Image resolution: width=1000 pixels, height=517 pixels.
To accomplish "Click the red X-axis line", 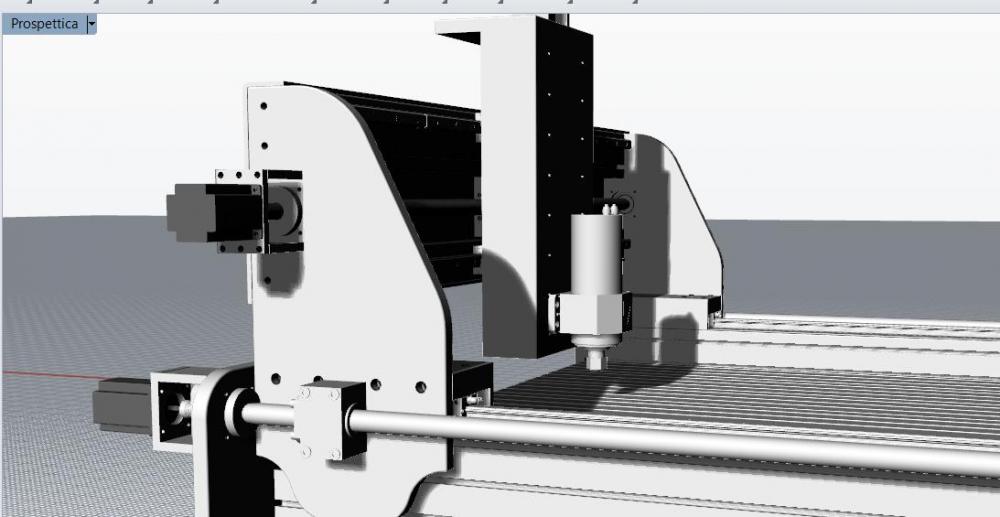I will coord(40,375).
